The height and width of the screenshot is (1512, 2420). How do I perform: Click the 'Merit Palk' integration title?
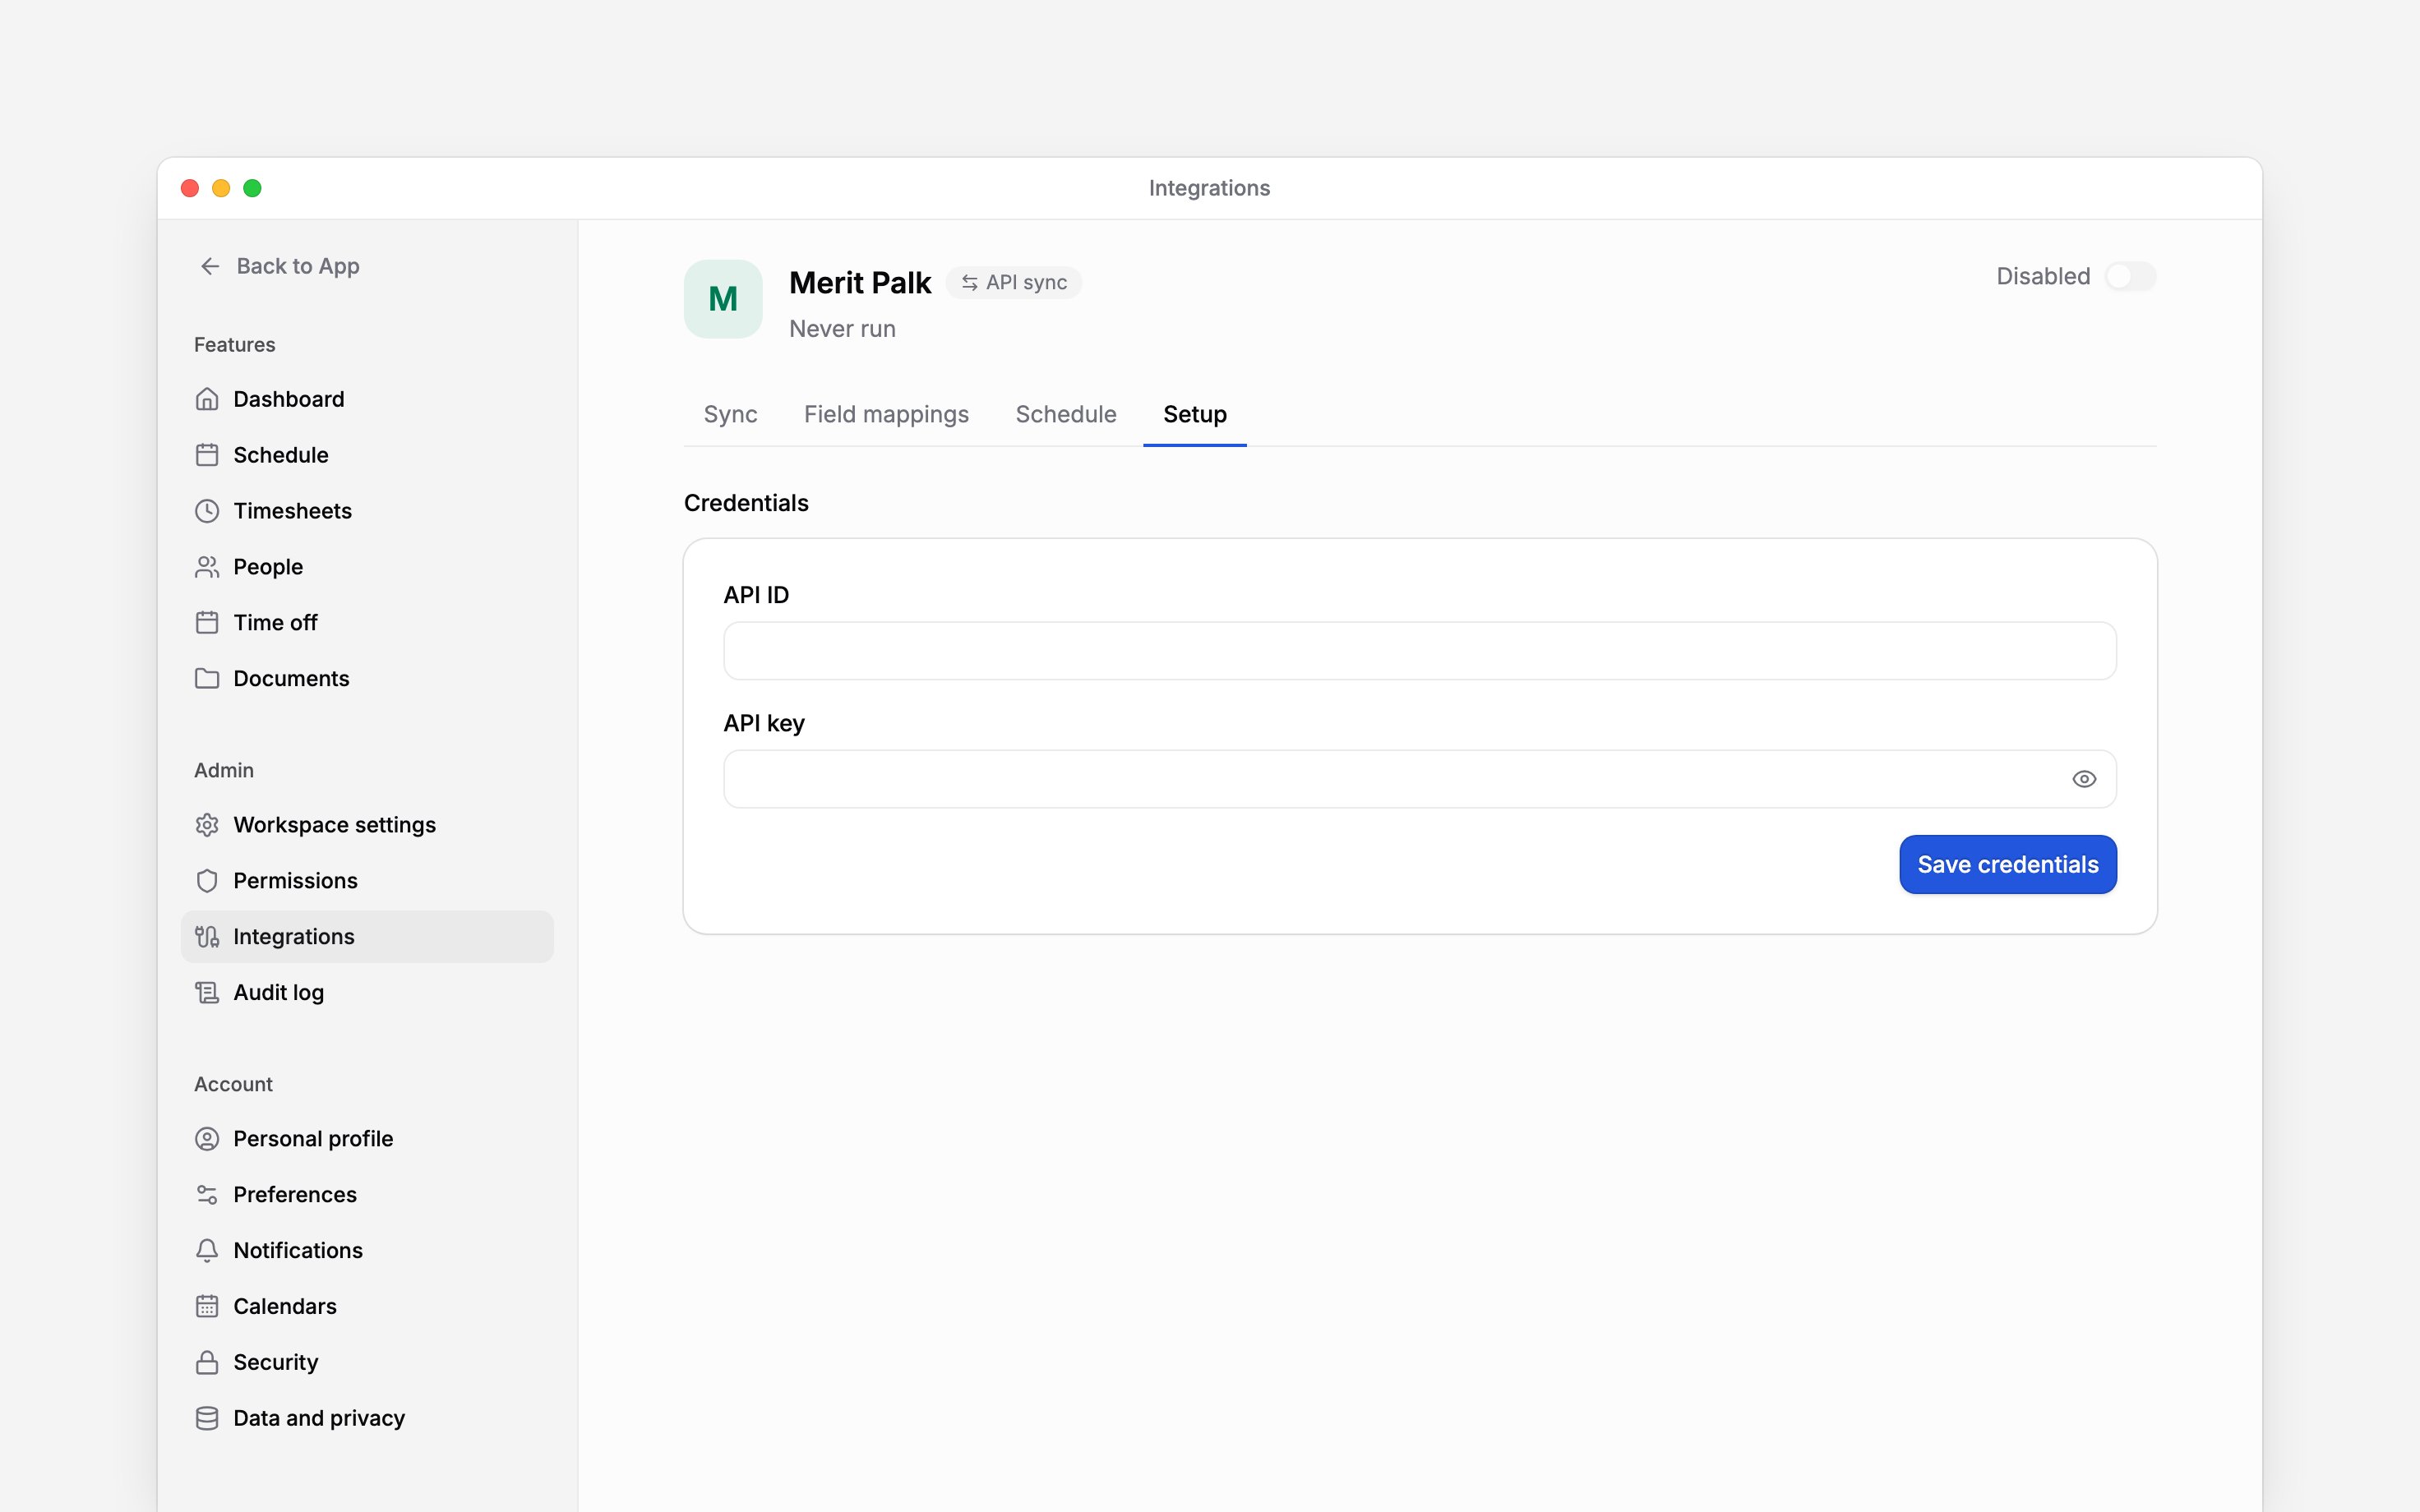860,283
